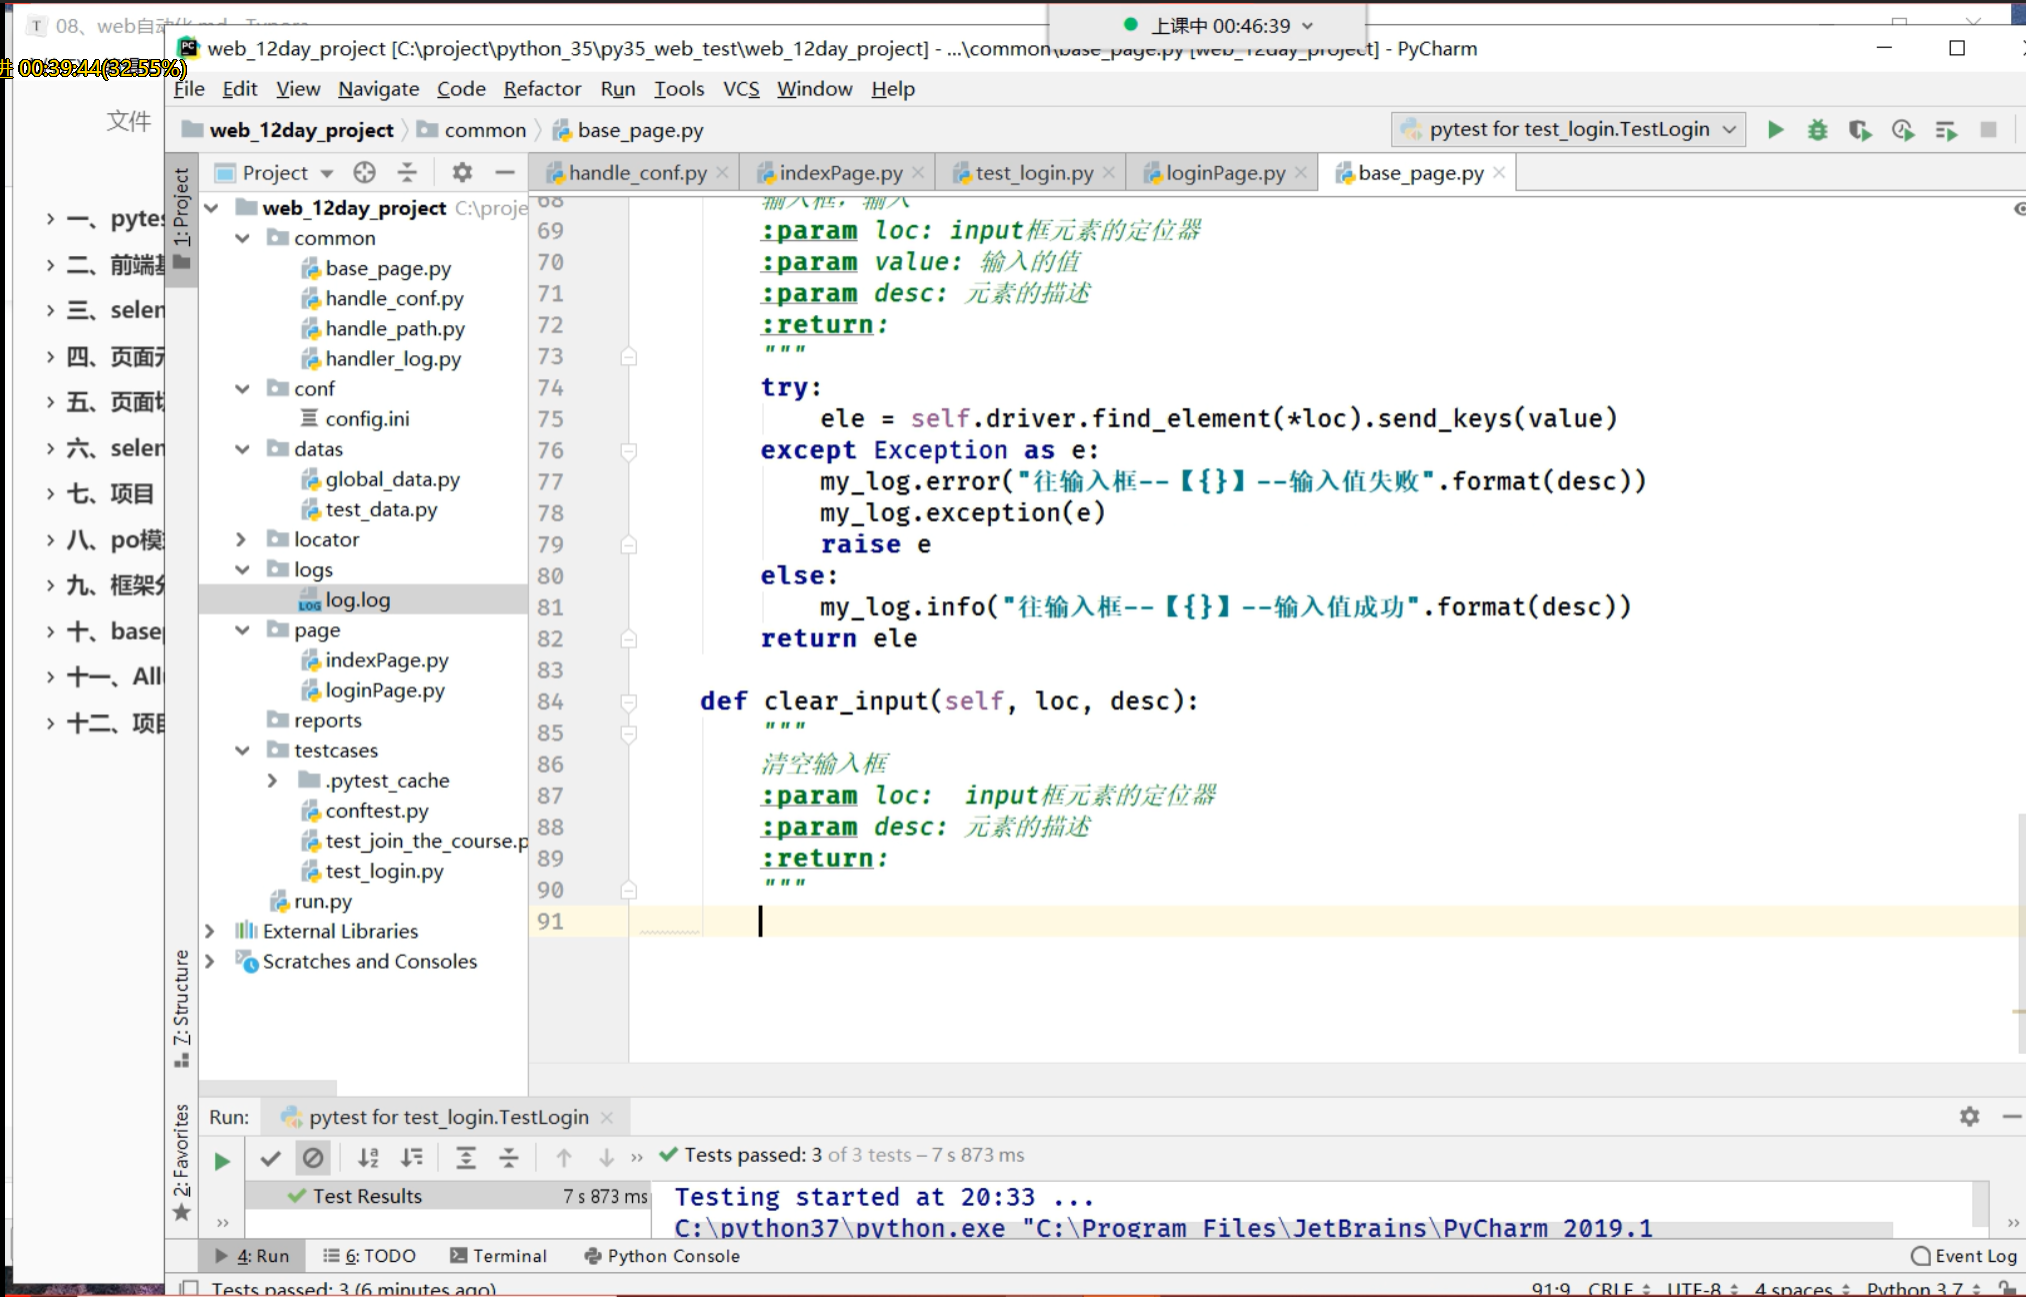Click Run with Coverage icon
The image size is (2026, 1297).
[1860, 130]
